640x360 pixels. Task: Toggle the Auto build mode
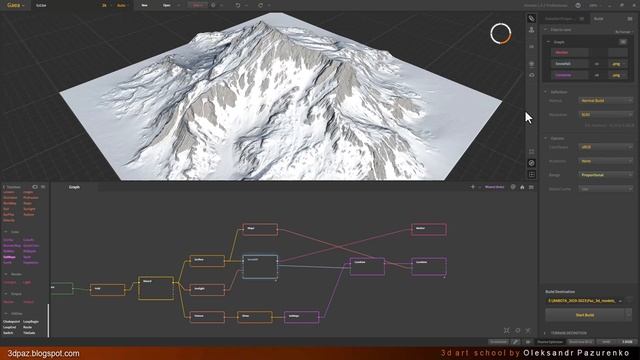tap(121, 5)
